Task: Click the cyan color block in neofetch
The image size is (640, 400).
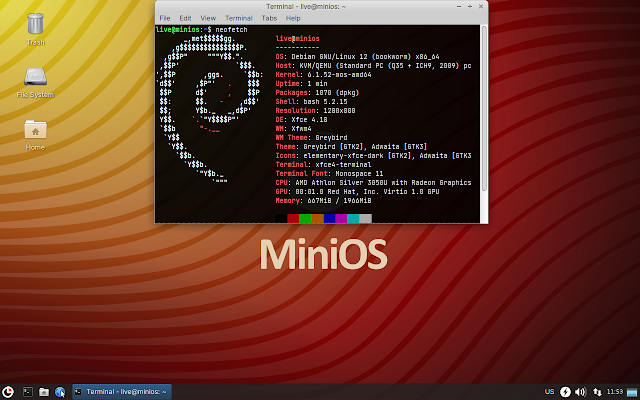Action: tap(353, 218)
